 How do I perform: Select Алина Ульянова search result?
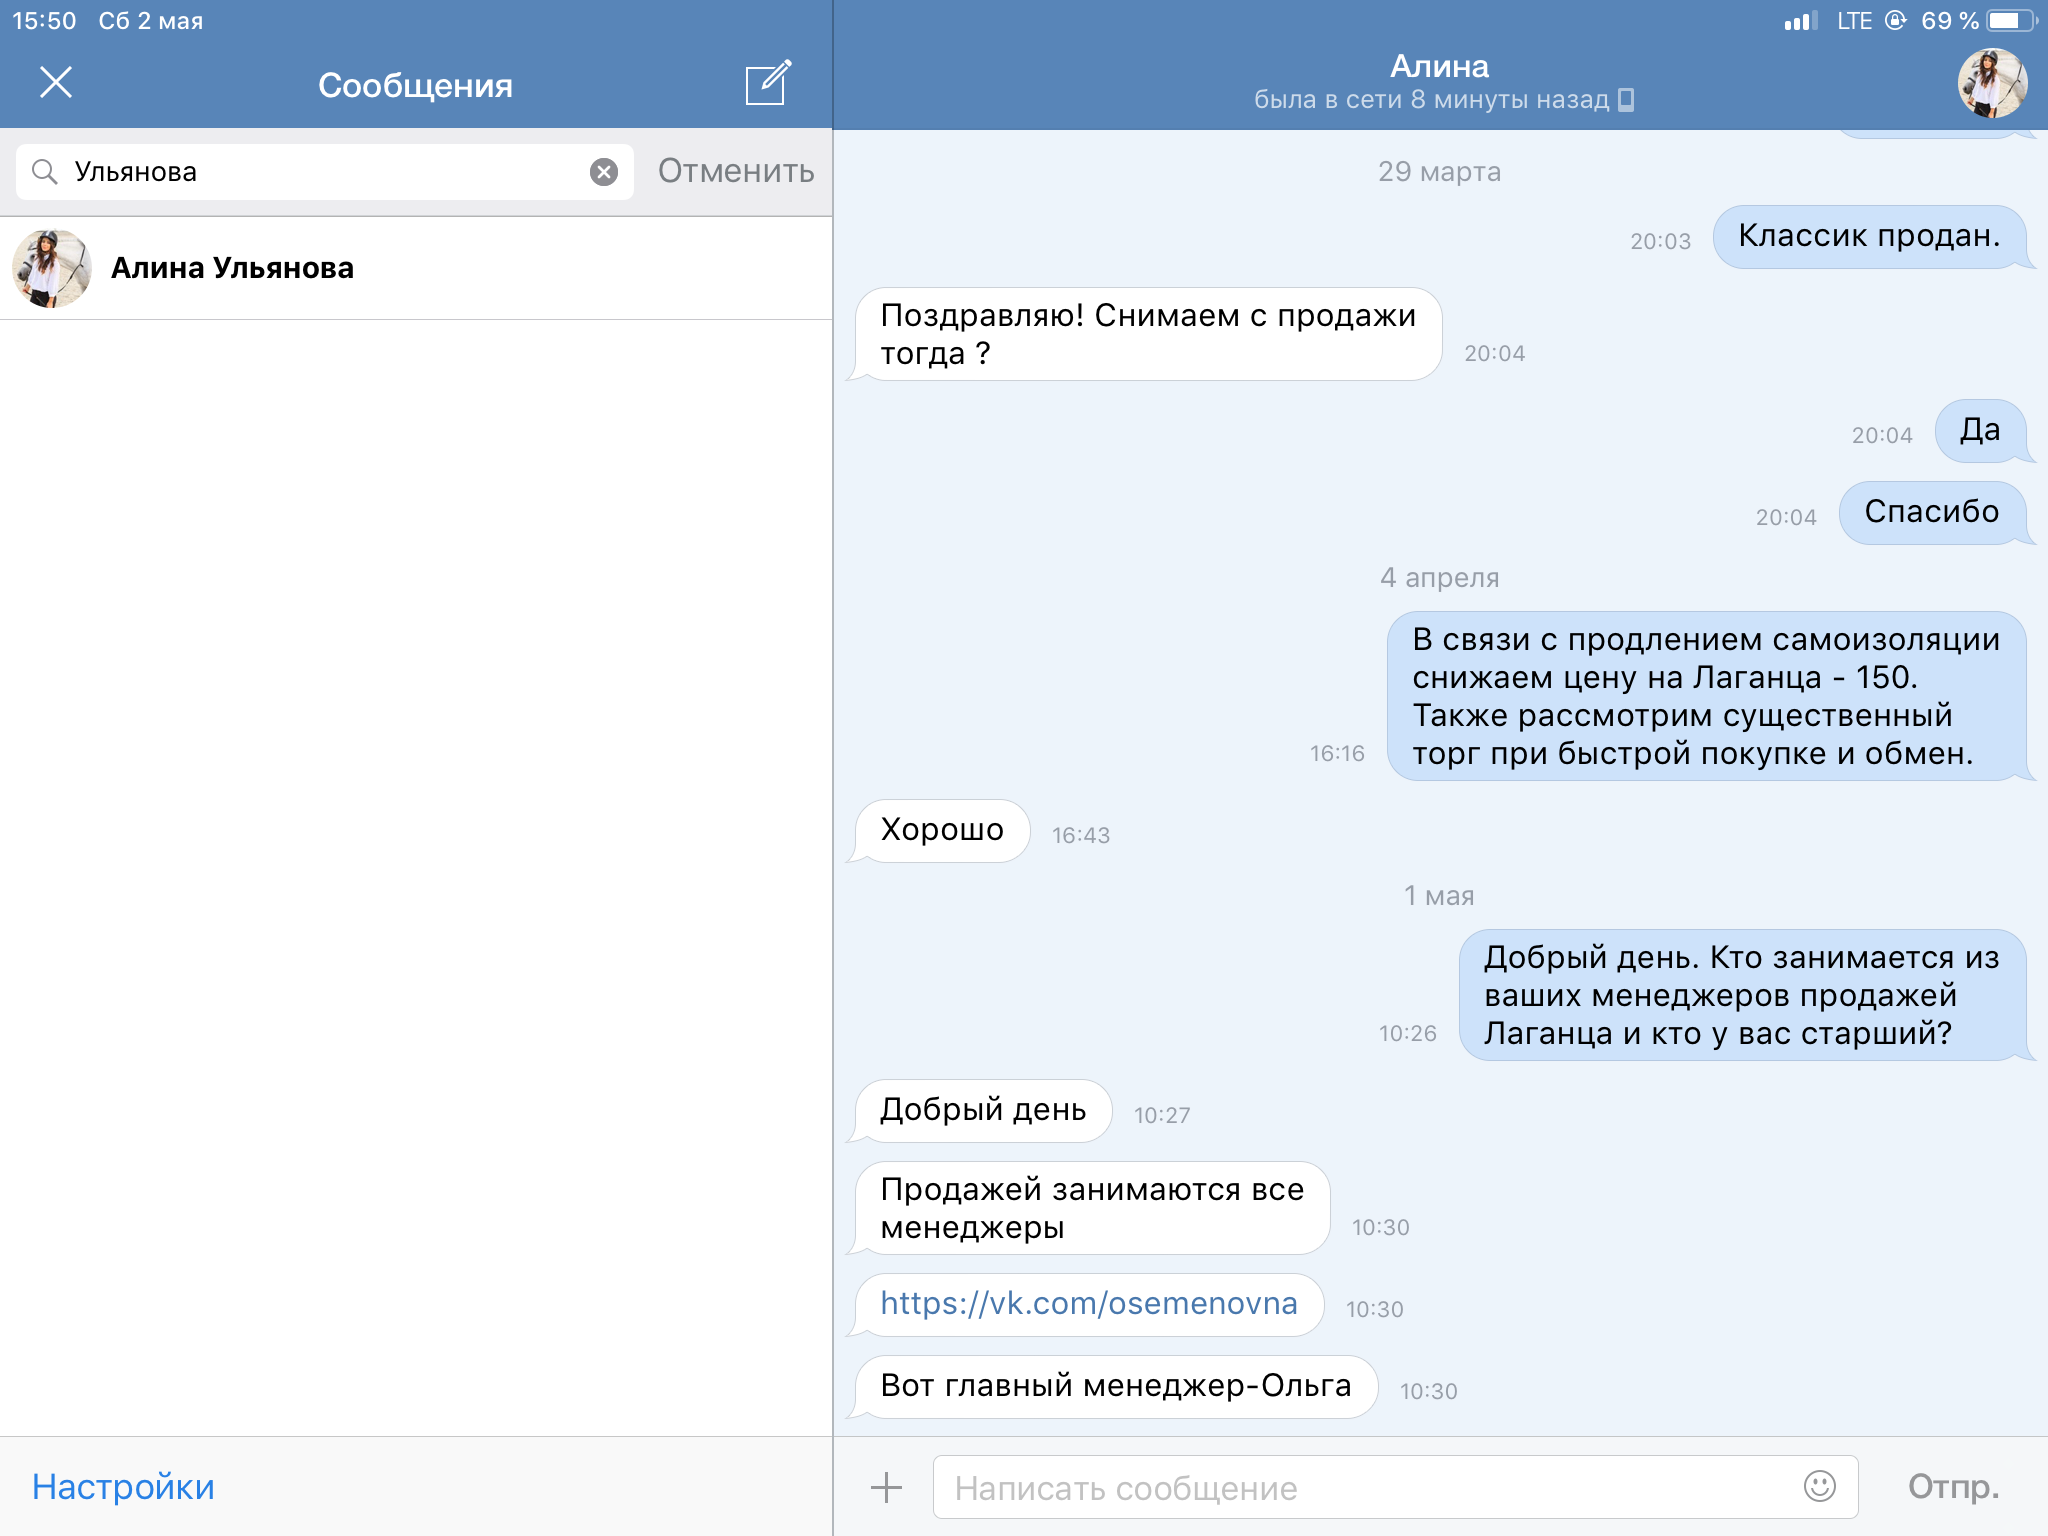point(232,268)
